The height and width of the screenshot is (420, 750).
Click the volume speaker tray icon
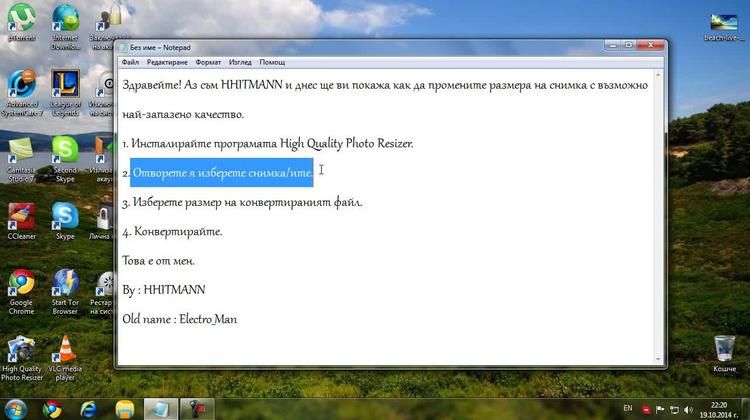688,409
